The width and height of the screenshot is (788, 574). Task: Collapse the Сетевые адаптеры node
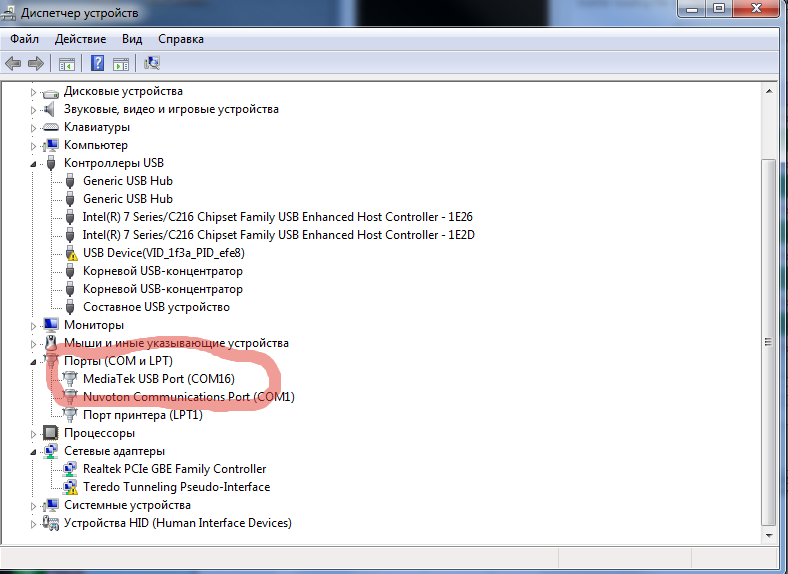pos(33,452)
